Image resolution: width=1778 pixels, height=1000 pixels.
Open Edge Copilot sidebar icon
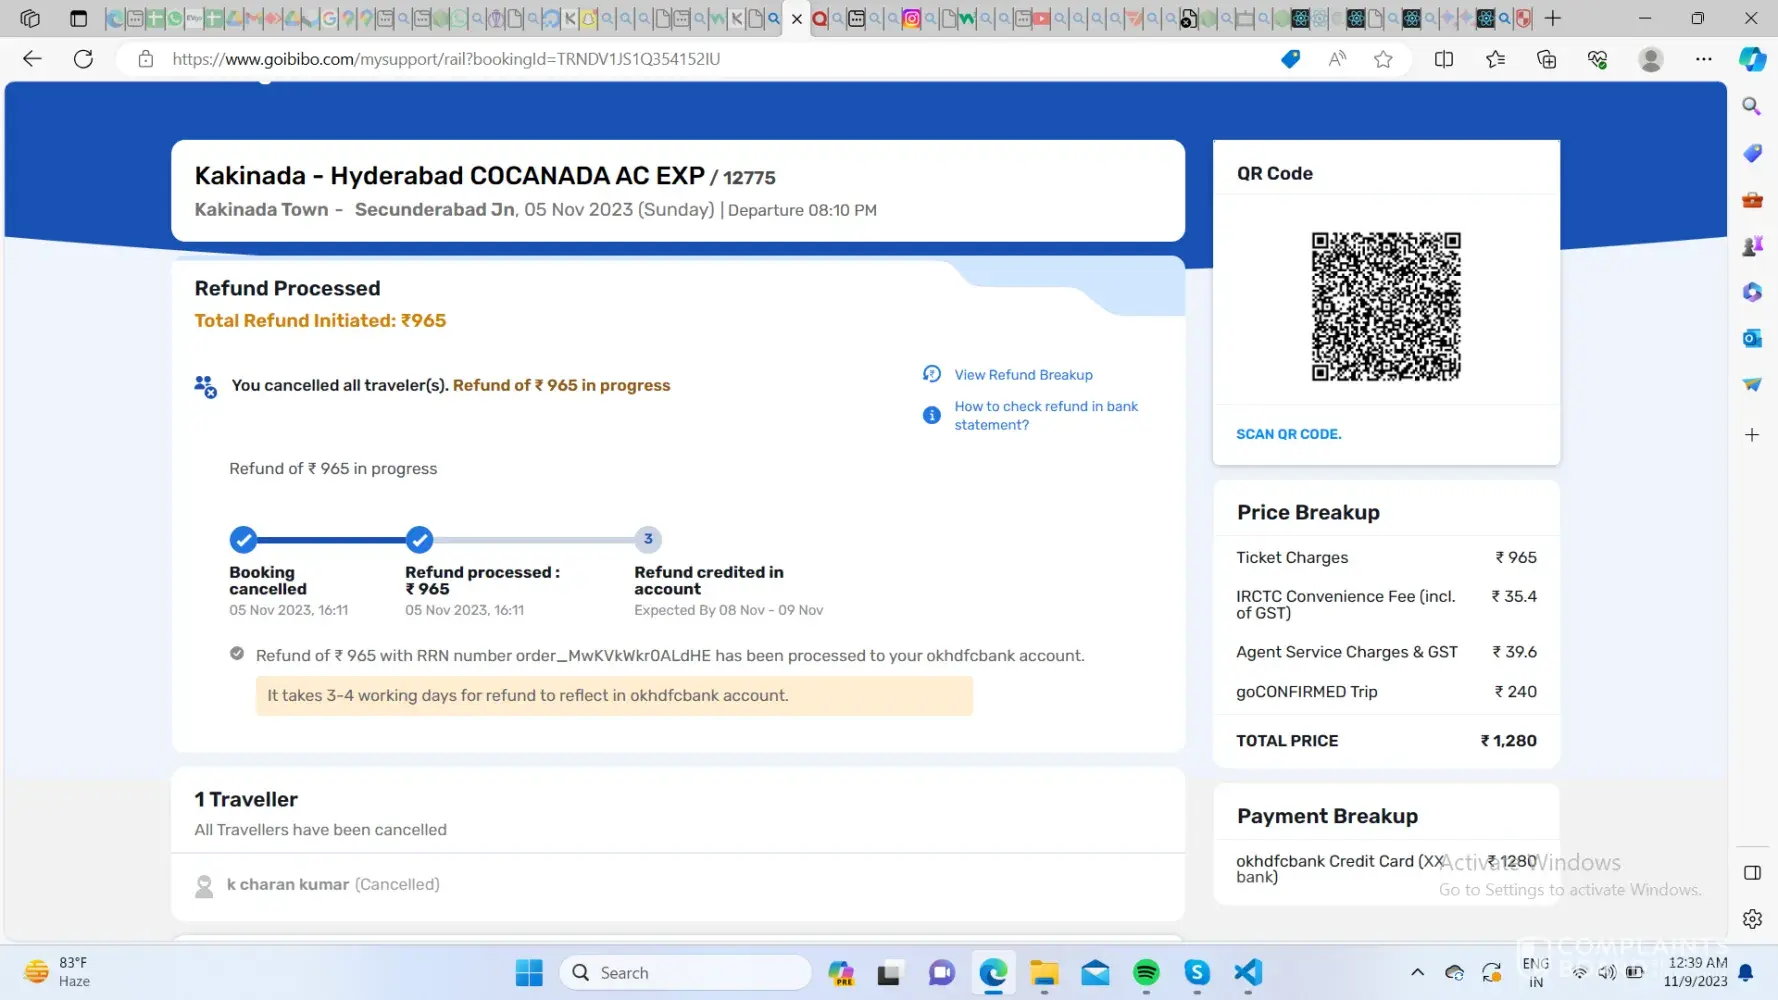click(1752, 59)
